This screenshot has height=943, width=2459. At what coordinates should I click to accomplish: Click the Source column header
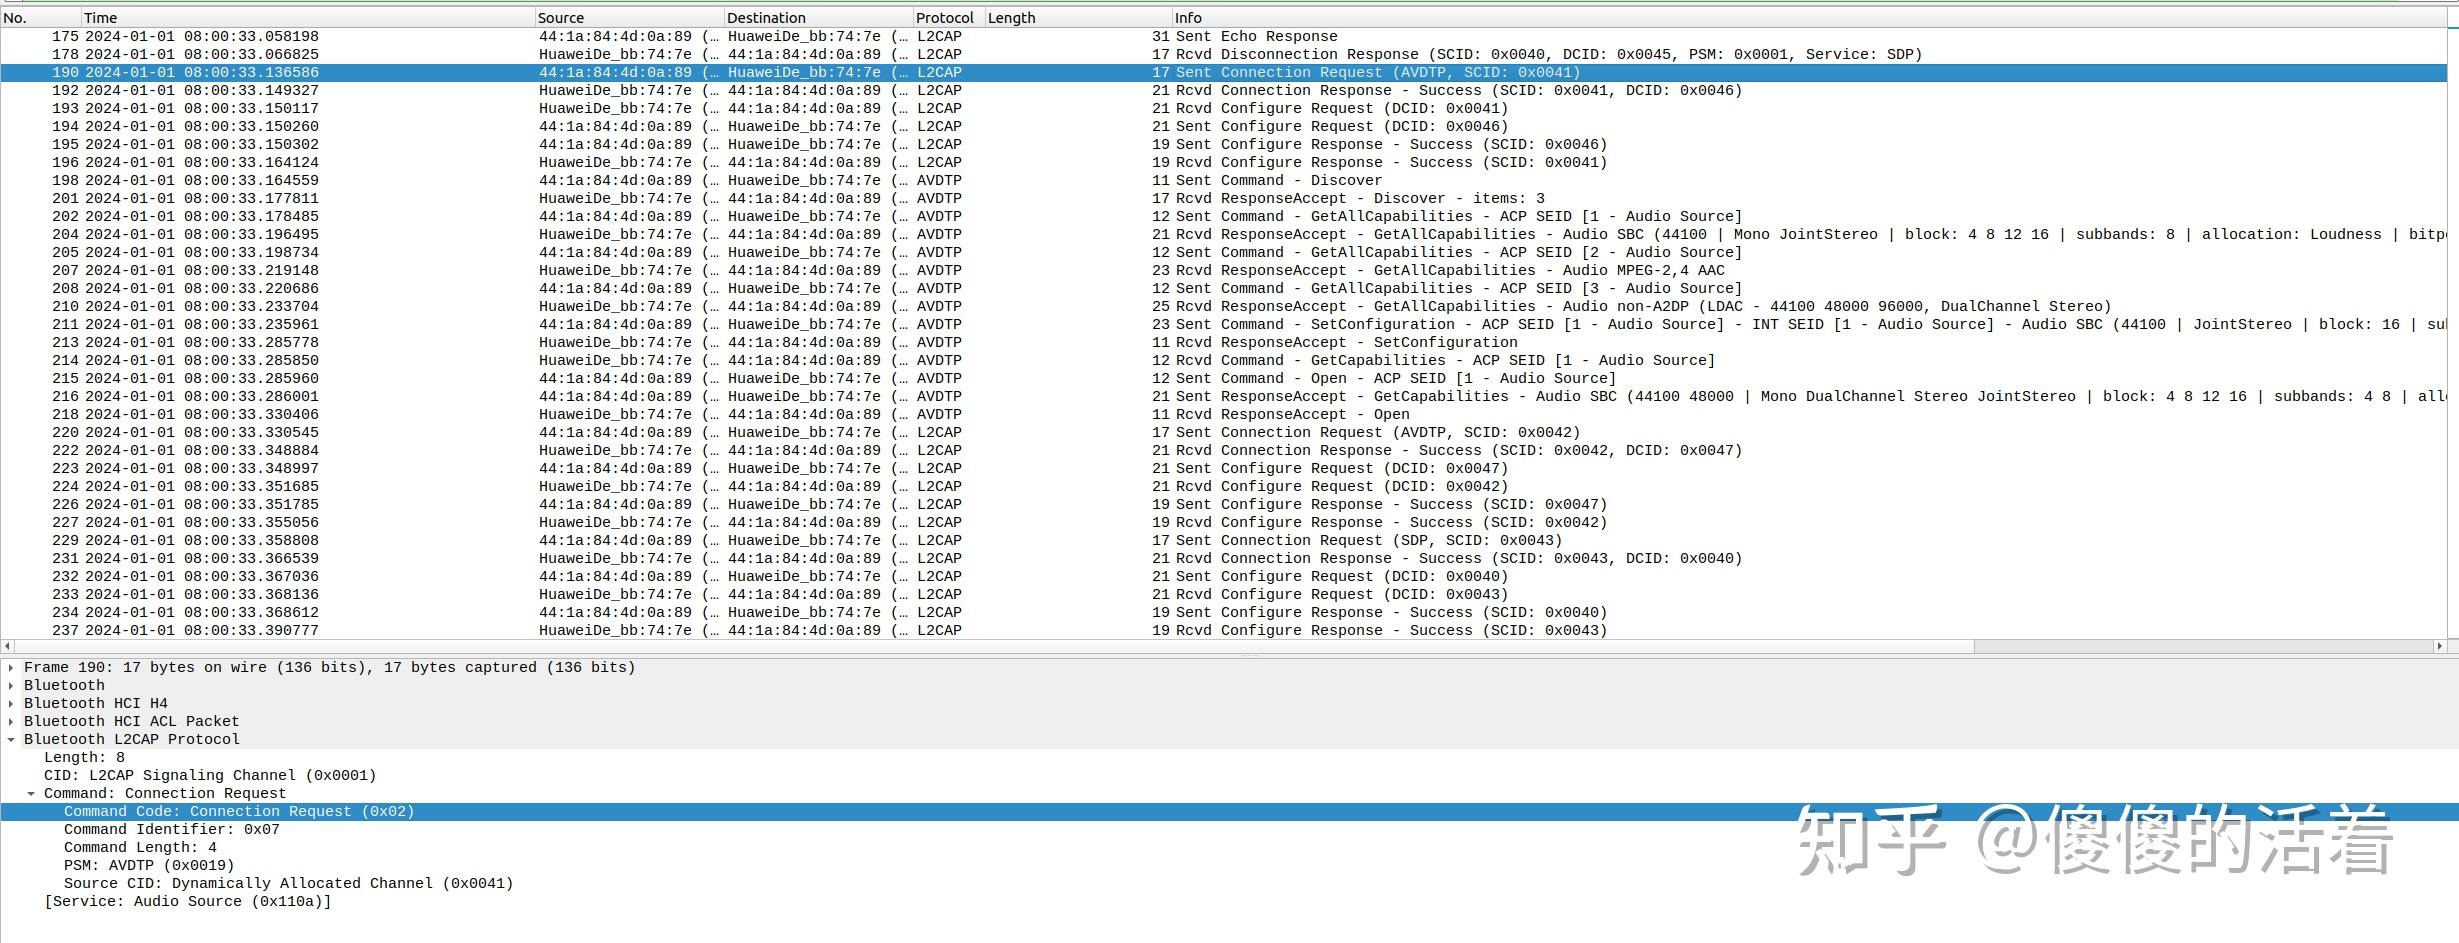[629, 17]
